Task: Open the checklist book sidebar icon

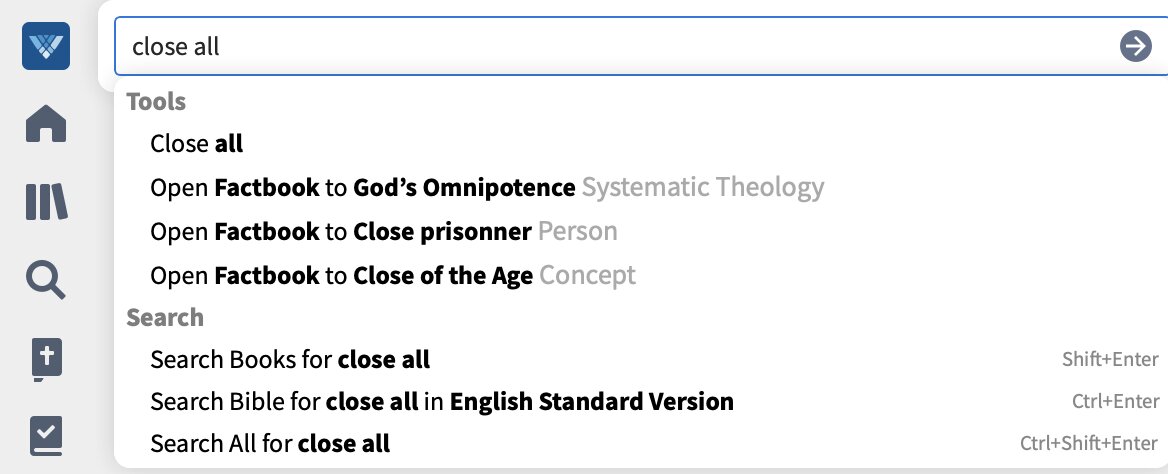Action: point(46,436)
